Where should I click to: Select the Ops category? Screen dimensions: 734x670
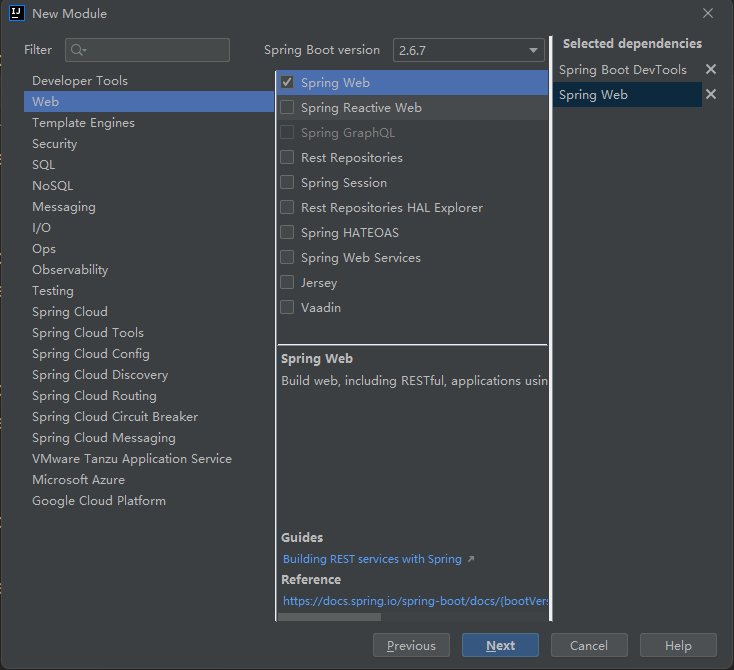tap(149, 249)
